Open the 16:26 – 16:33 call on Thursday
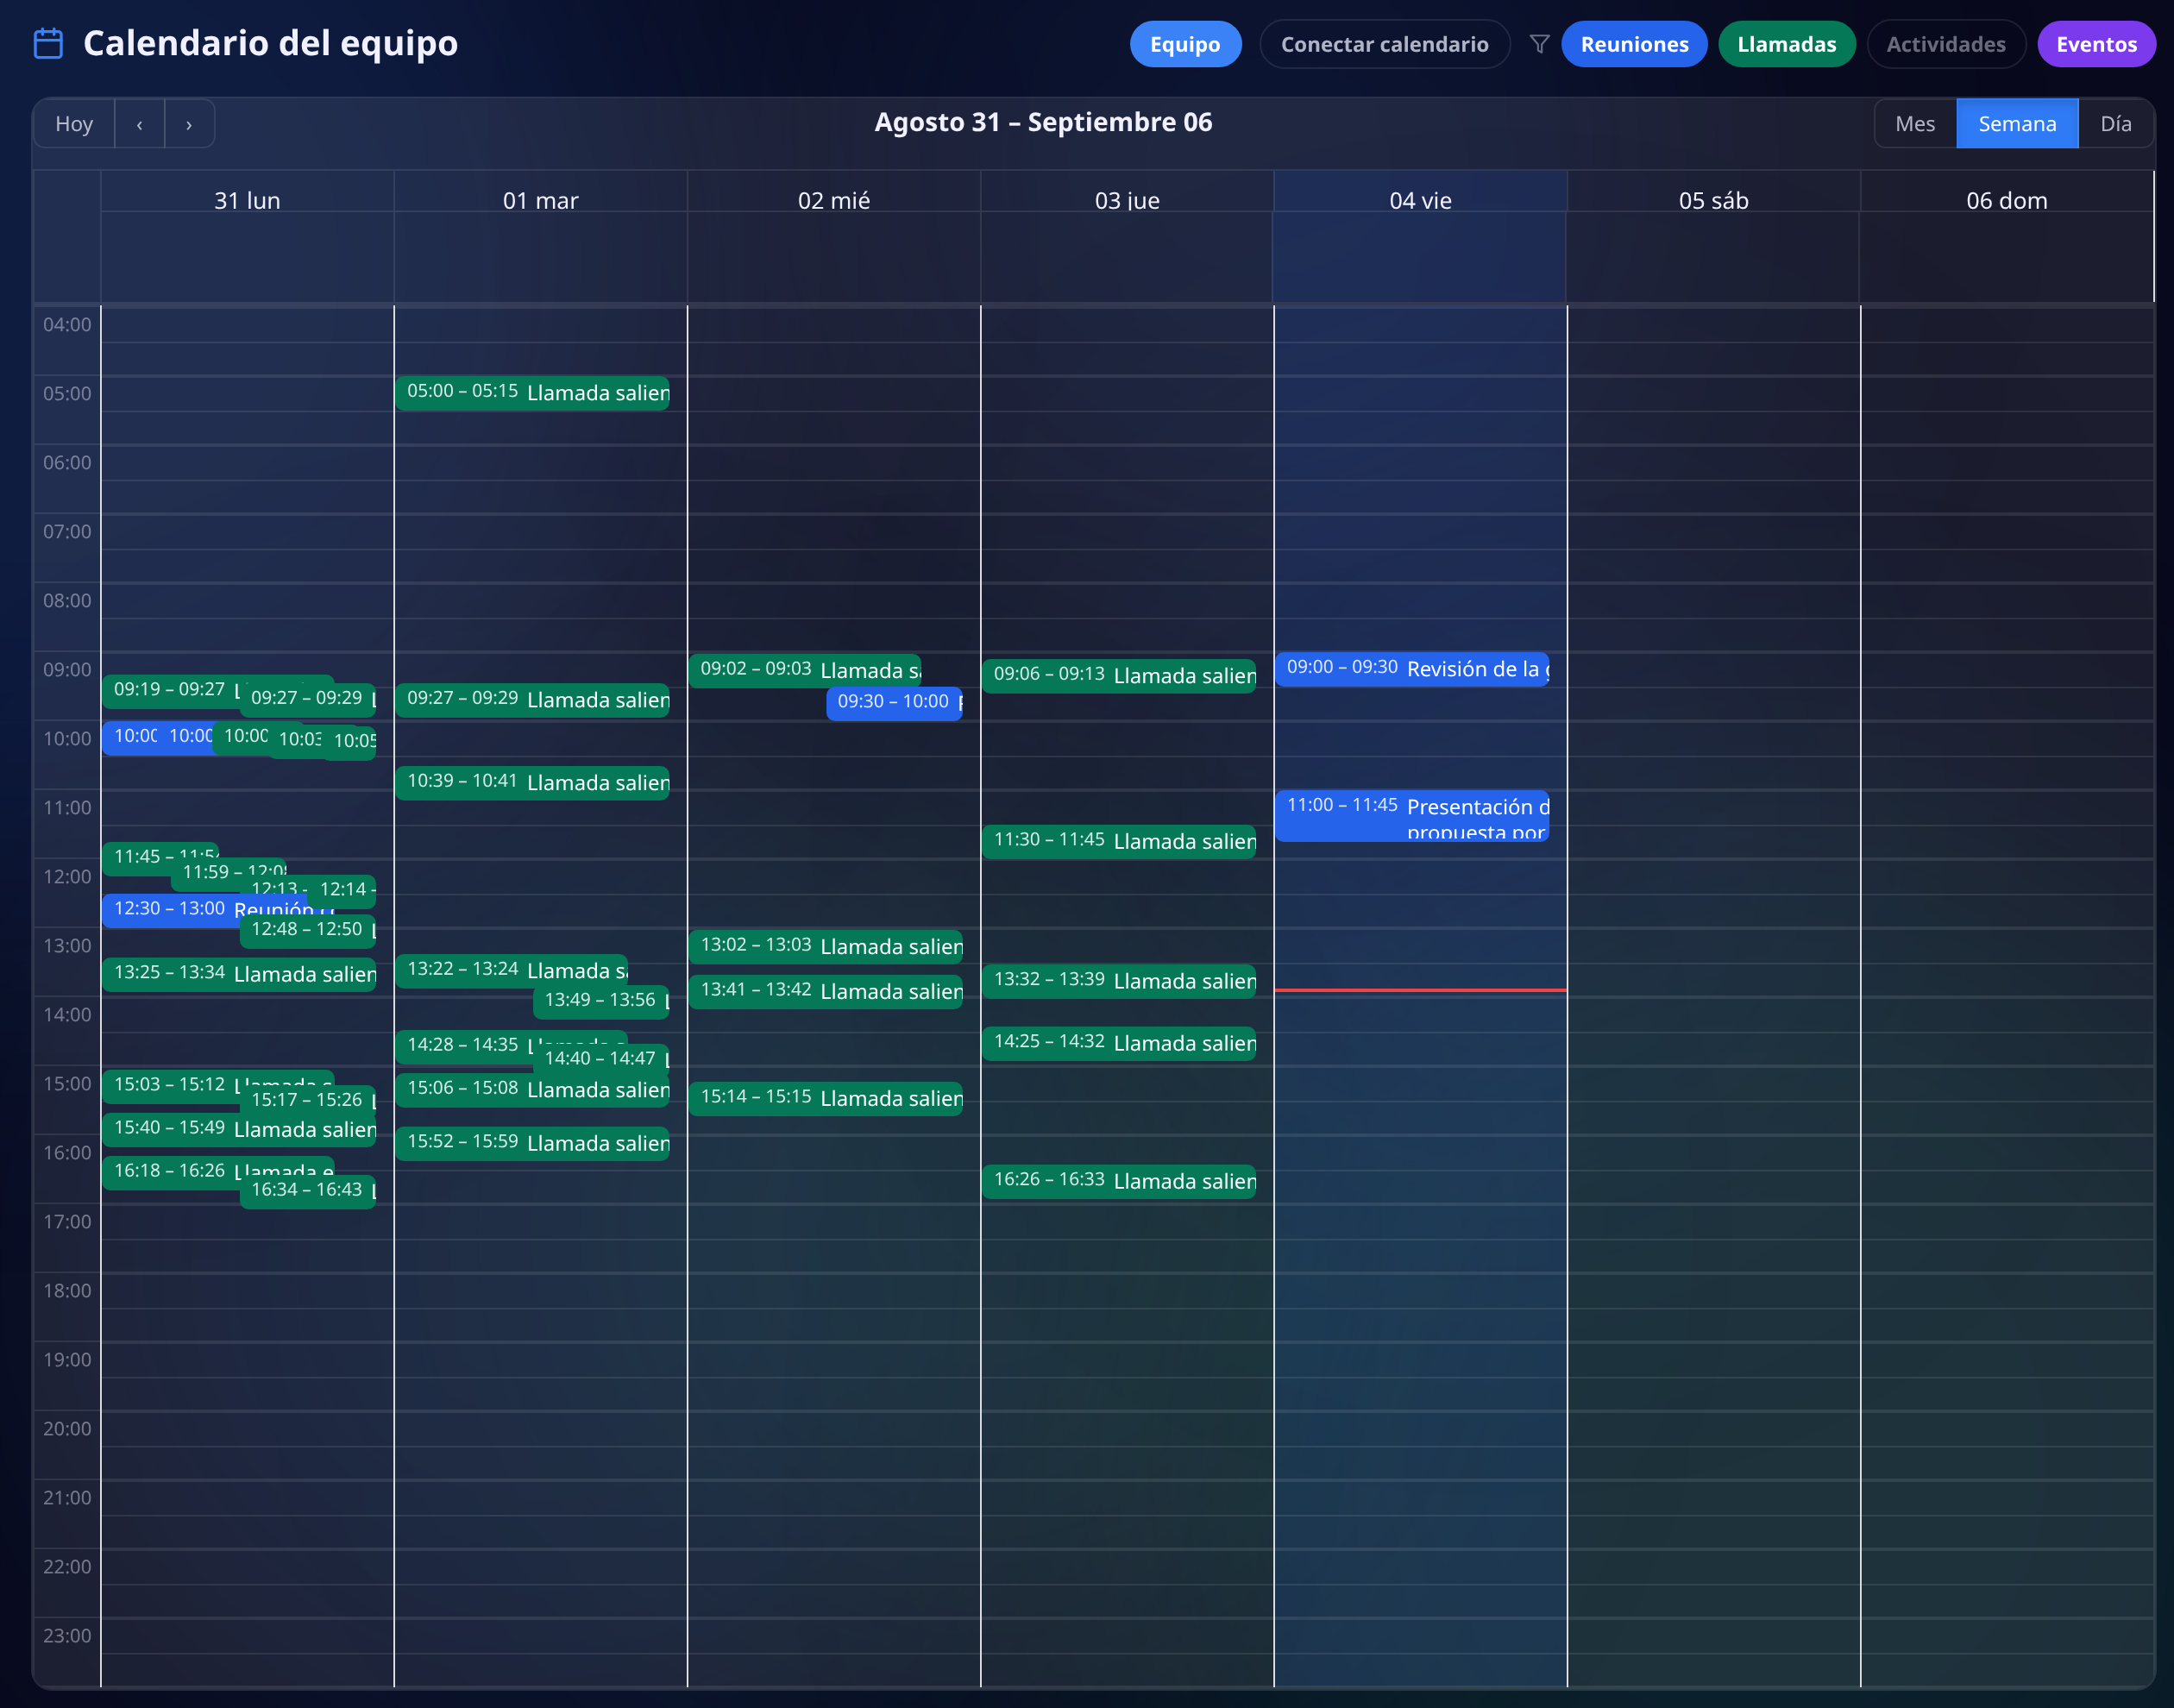The image size is (2174, 1708). 1119,1182
